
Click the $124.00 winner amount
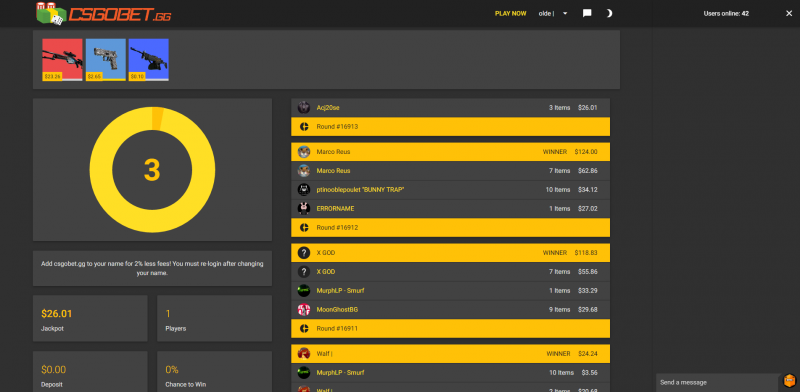coord(586,152)
